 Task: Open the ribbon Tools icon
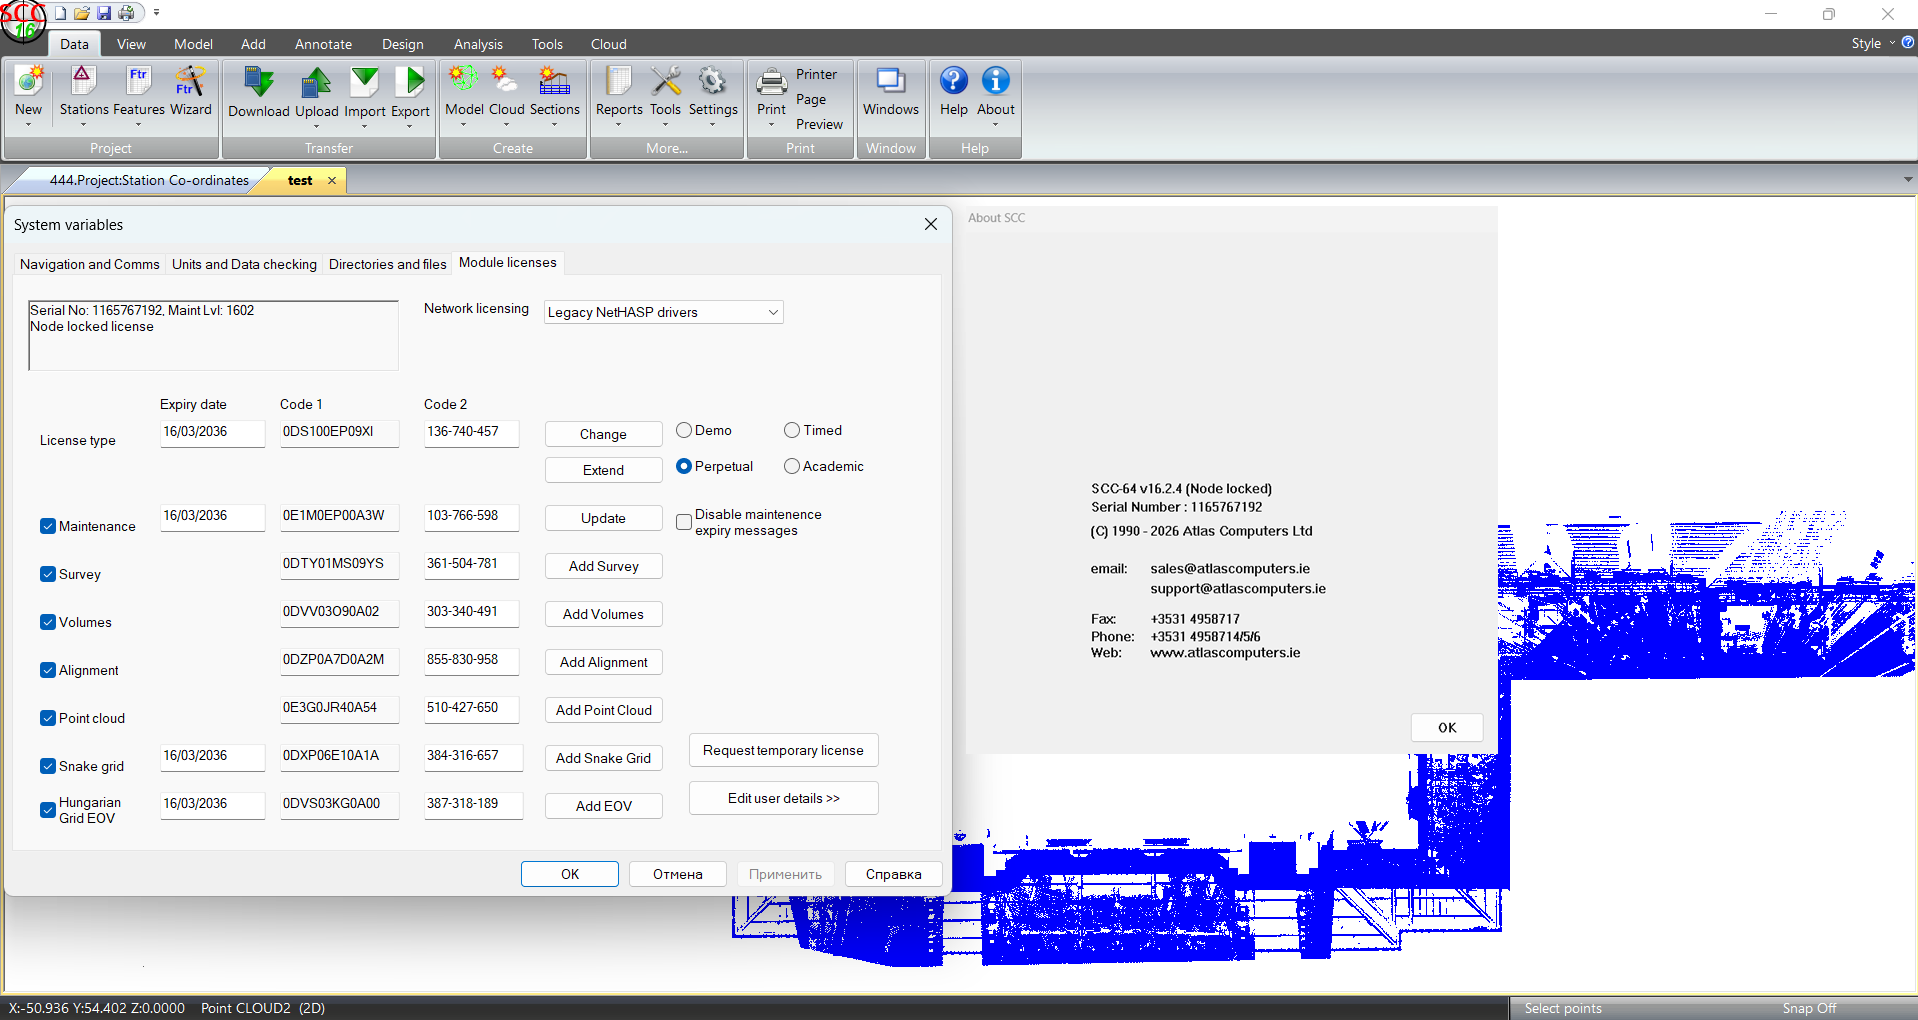click(665, 81)
